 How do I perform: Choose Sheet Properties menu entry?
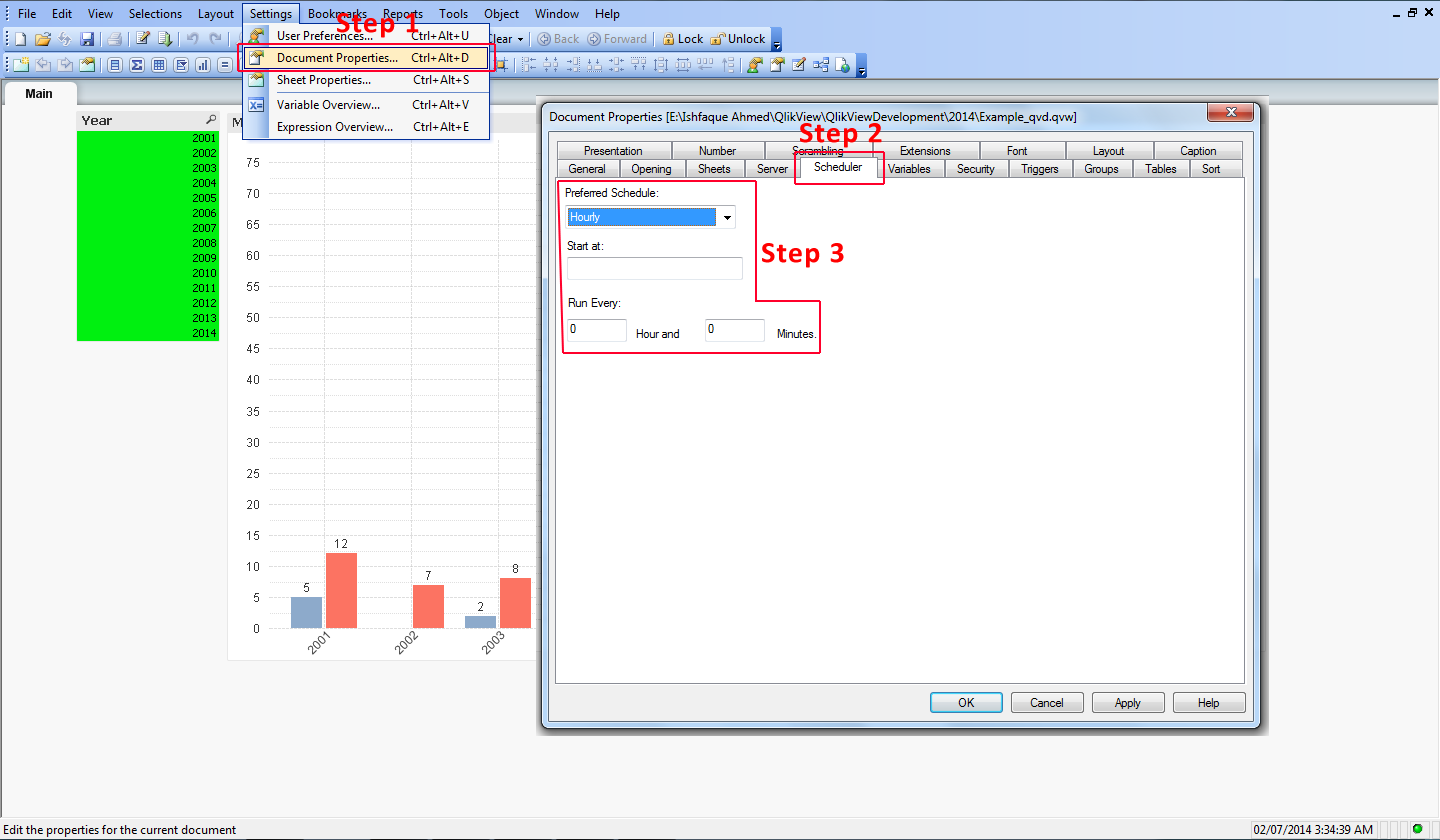pyautogui.click(x=366, y=80)
